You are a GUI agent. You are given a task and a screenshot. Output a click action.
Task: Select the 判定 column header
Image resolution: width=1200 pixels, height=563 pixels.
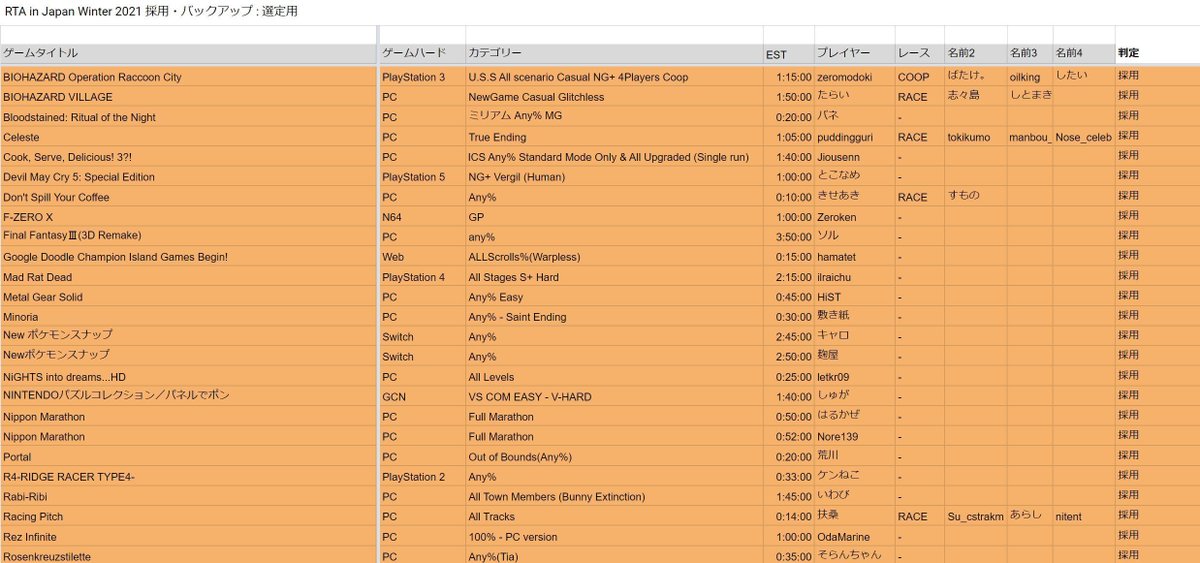pos(1157,53)
